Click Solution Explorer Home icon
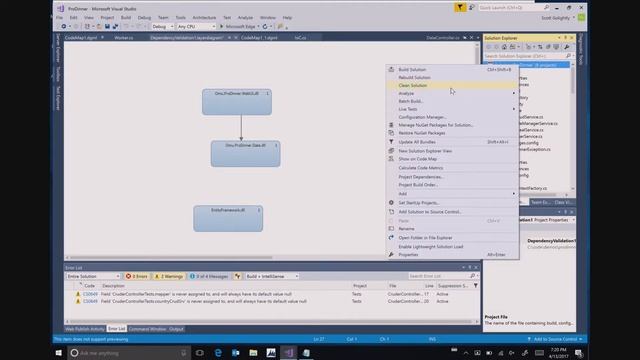 click(x=505, y=47)
